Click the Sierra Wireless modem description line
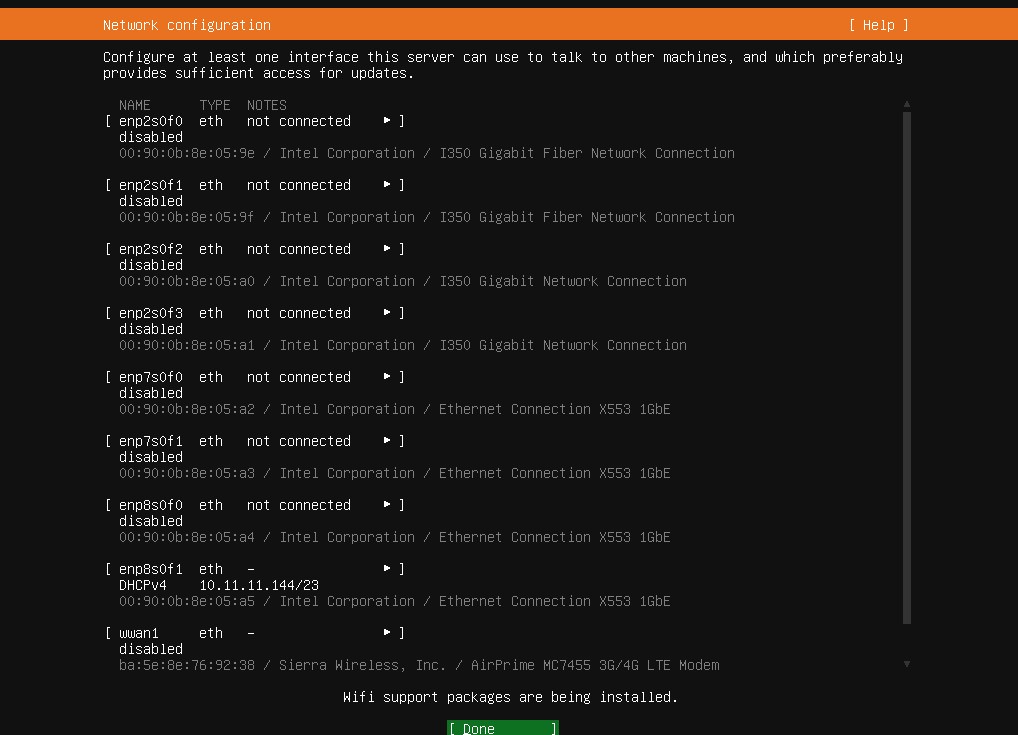Image resolution: width=1018 pixels, height=735 pixels. click(x=419, y=665)
